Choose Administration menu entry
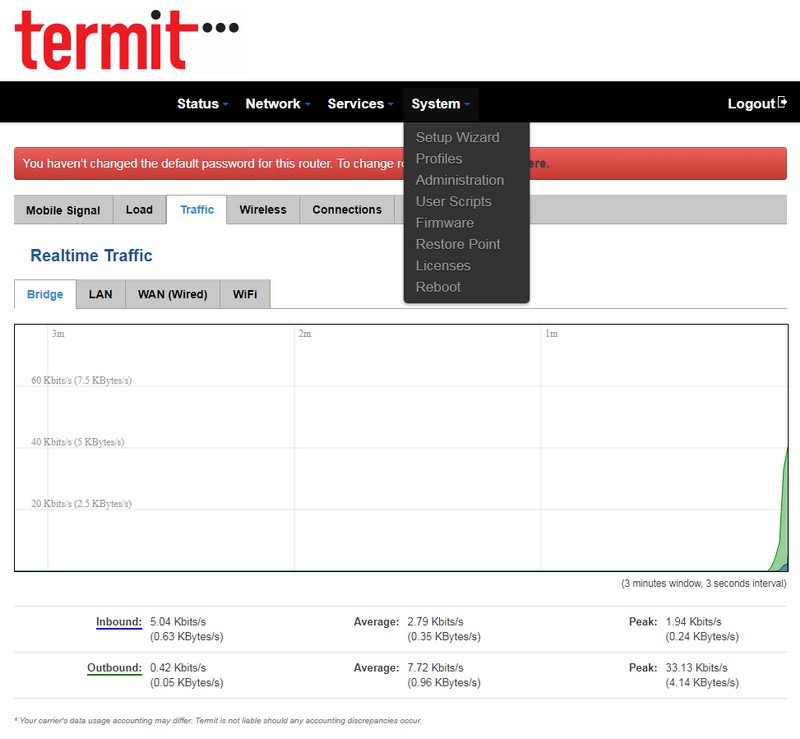 pyautogui.click(x=459, y=180)
